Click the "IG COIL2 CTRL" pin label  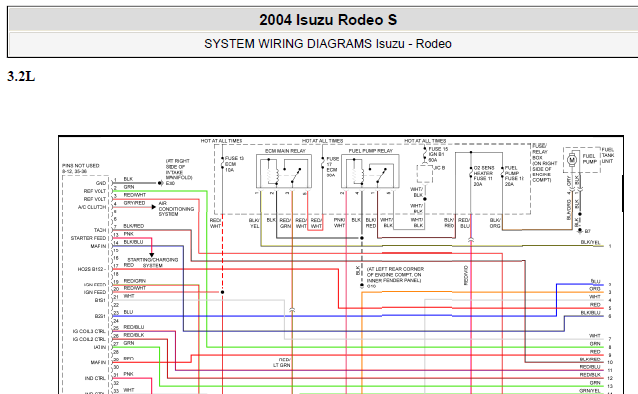(x=89, y=339)
